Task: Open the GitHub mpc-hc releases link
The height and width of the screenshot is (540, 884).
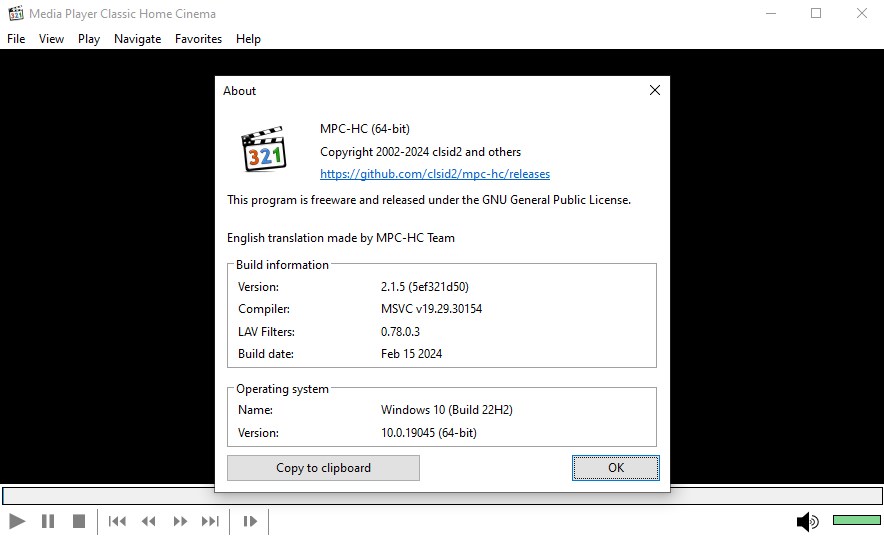Action: pos(435,174)
